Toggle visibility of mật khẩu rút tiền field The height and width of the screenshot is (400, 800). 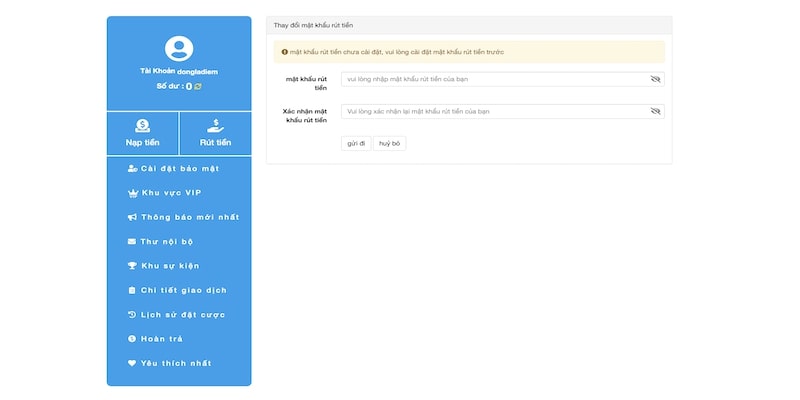656,78
